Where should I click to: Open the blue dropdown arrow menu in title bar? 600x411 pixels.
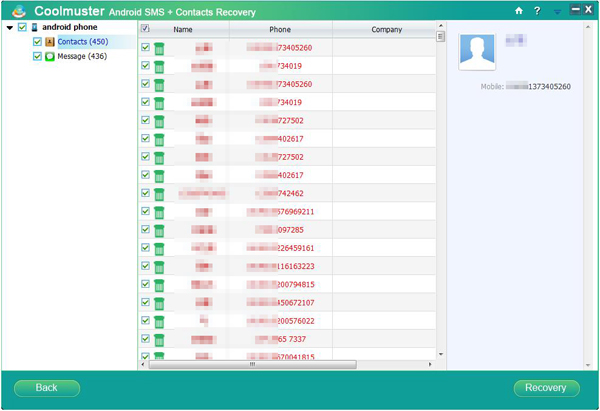tap(556, 11)
